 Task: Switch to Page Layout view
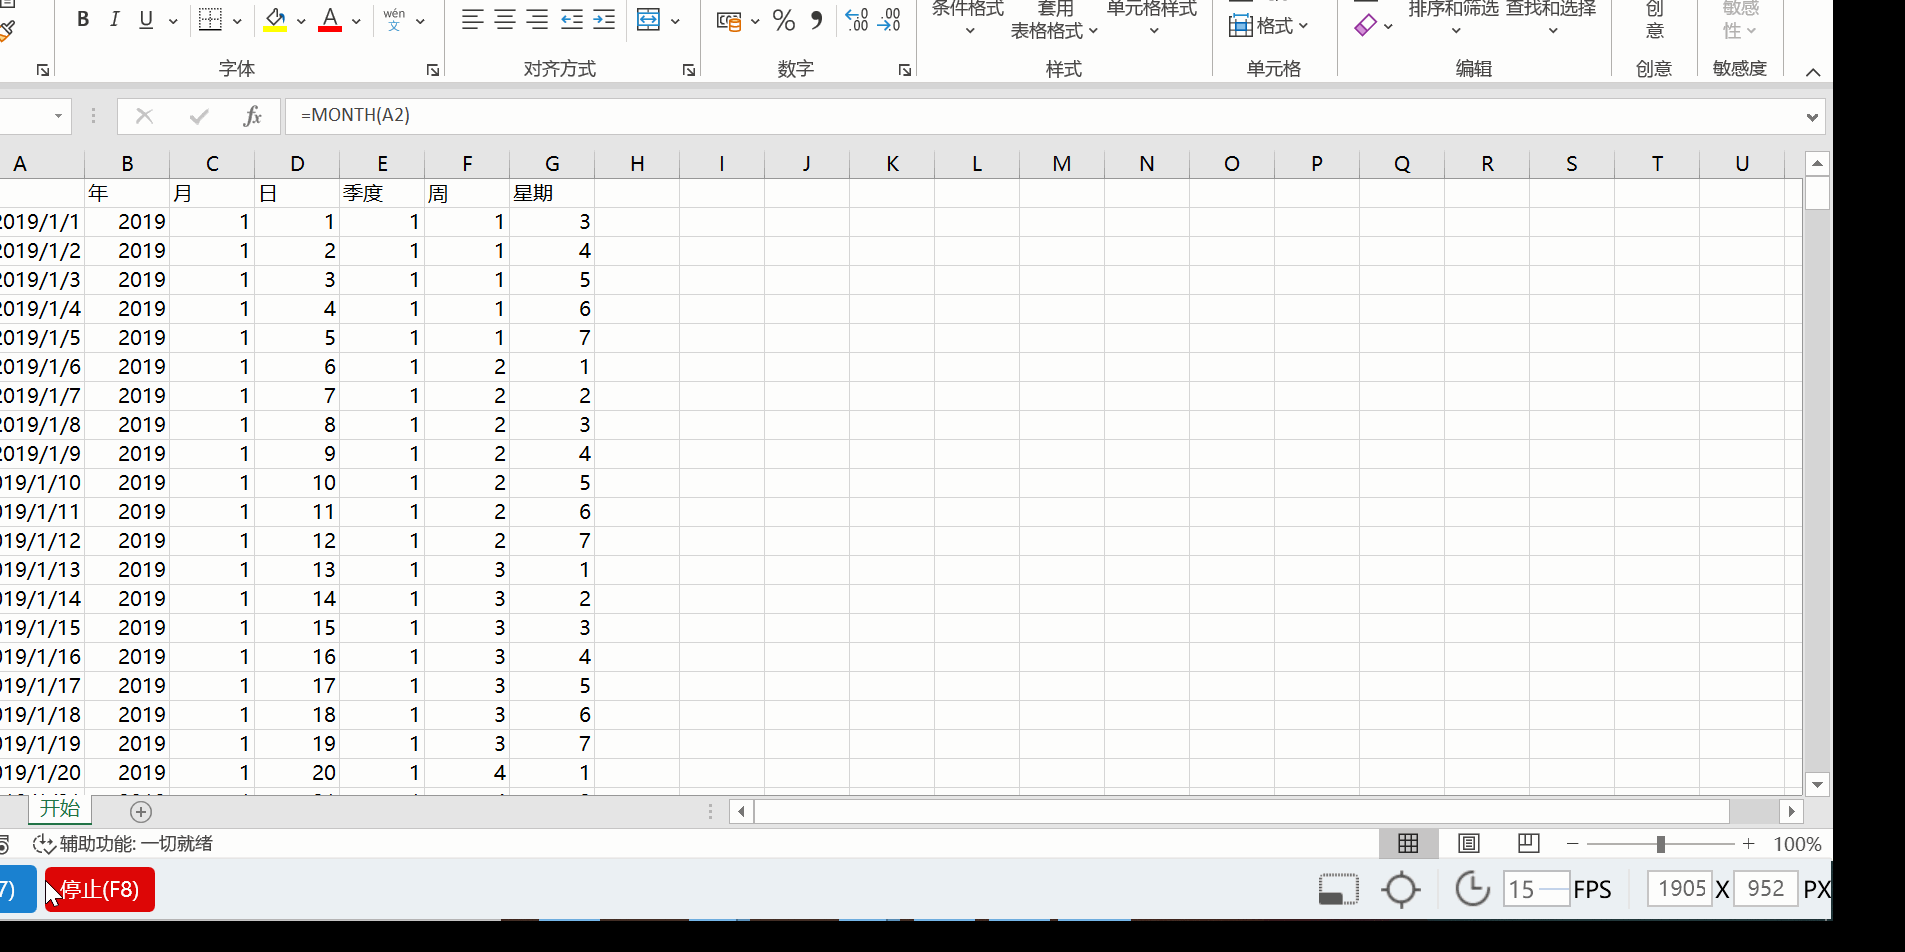1469,844
